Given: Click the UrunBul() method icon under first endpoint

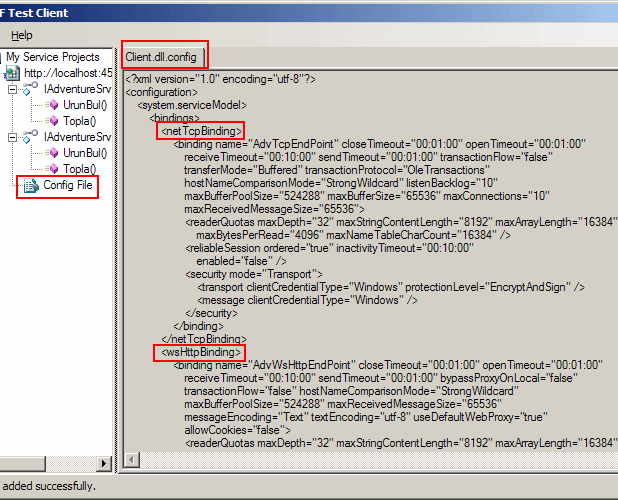Looking at the screenshot, I should click(53, 105).
